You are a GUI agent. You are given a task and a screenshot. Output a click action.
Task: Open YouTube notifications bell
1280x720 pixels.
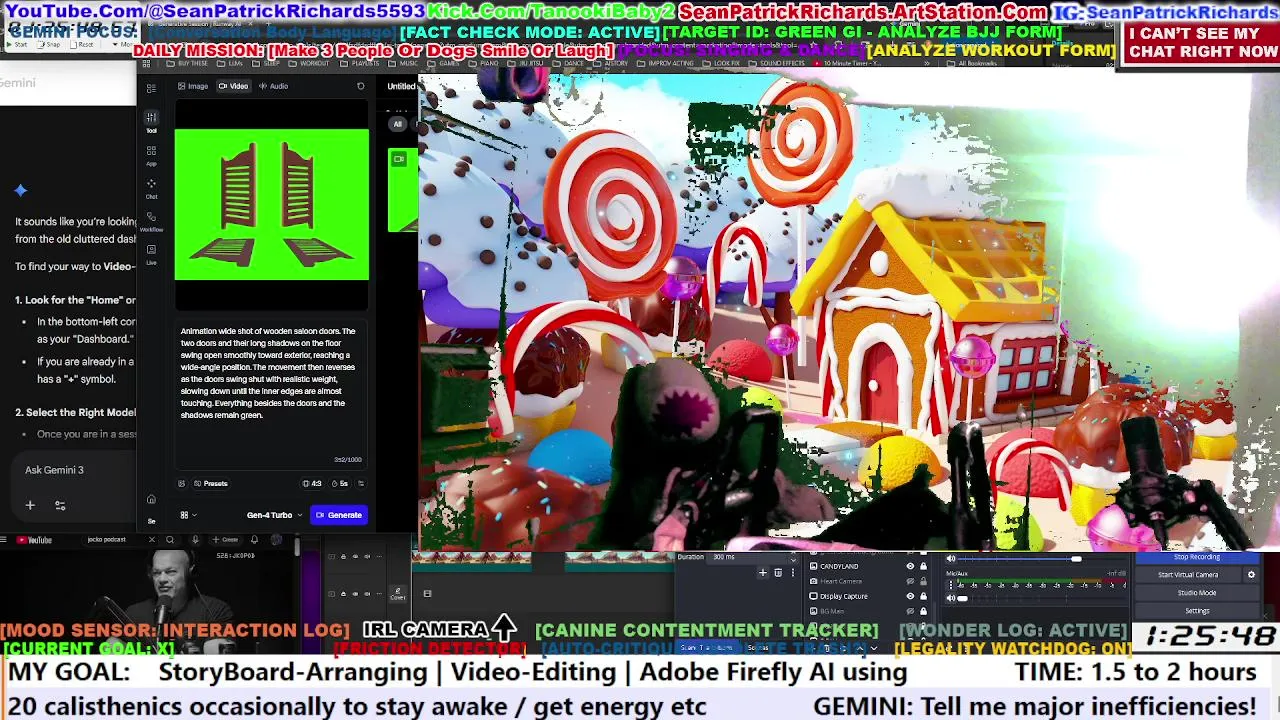click(x=254, y=540)
